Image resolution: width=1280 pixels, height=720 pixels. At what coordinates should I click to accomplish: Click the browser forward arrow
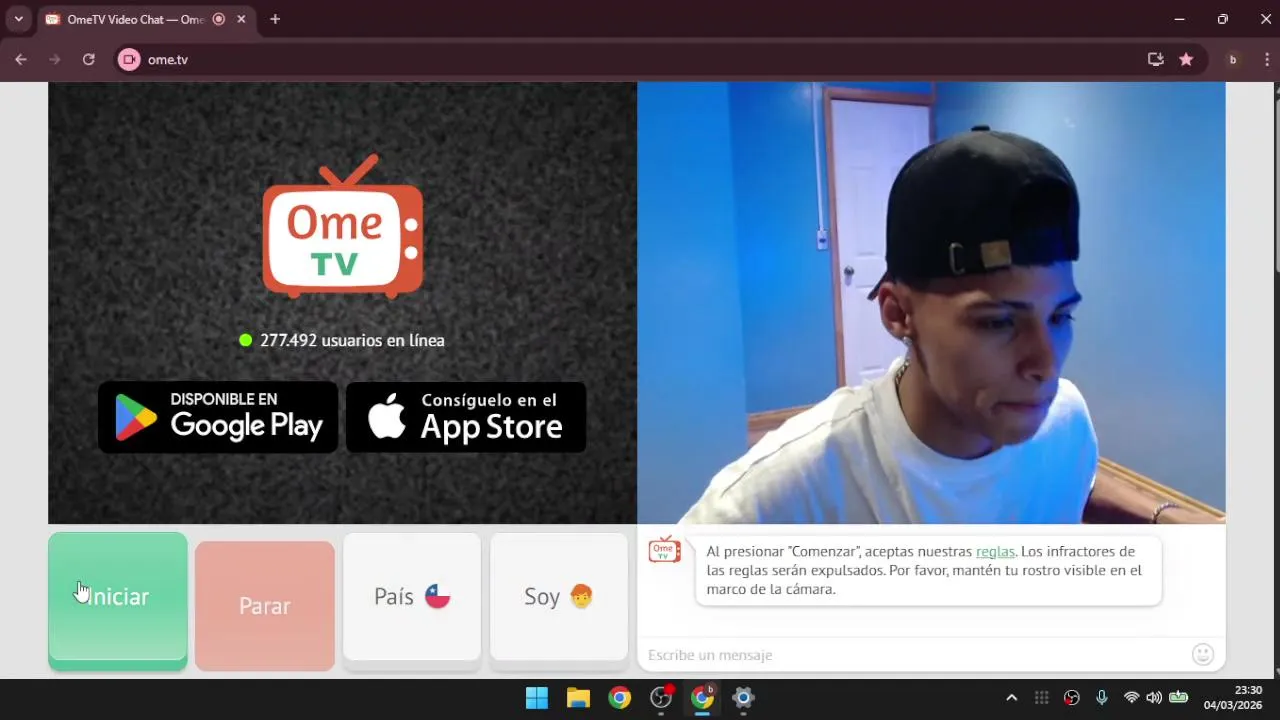(x=55, y=60)
